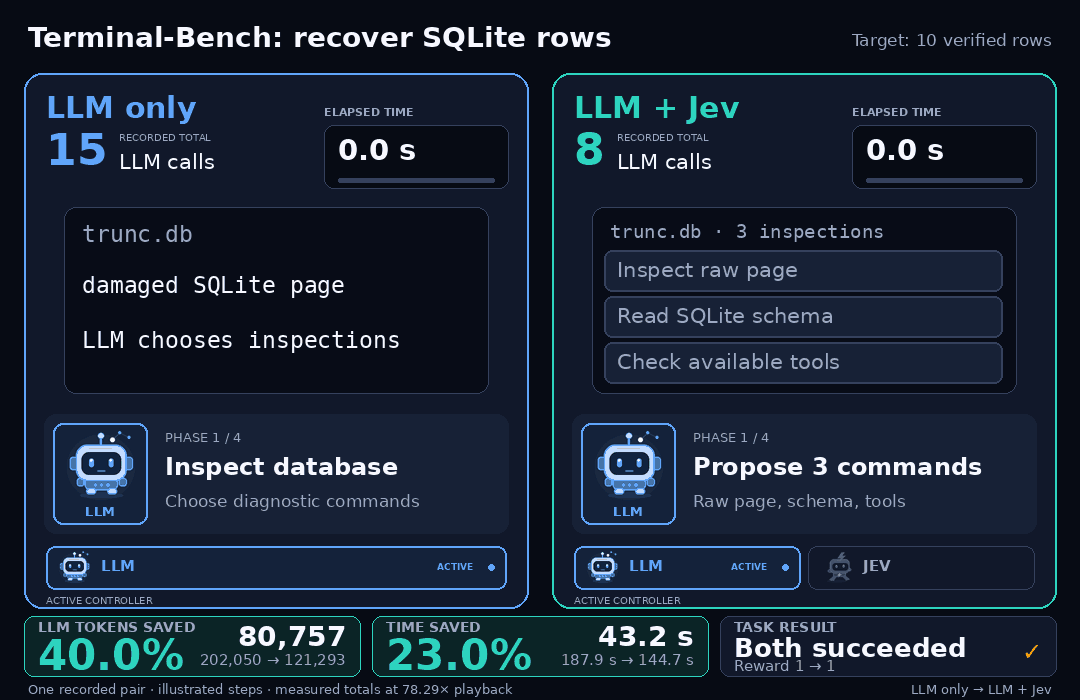The image size is (1080, 700).
Task: Select the JEV controller button
Action: click(921, 568)
